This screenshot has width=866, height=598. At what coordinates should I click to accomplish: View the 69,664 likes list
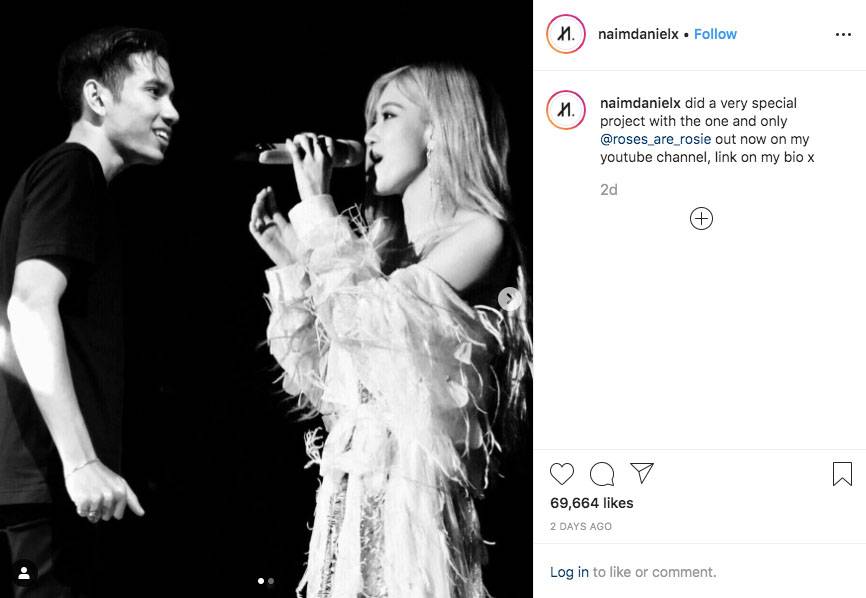592,503
